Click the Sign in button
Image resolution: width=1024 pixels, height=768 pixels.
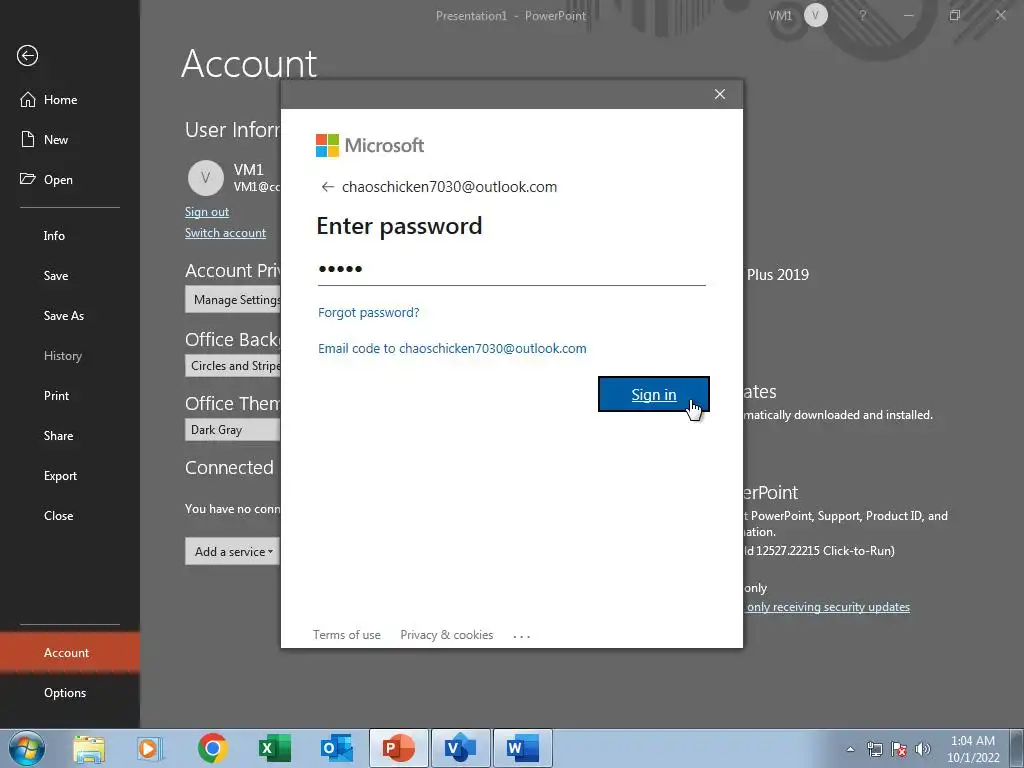tap(654, 394)
